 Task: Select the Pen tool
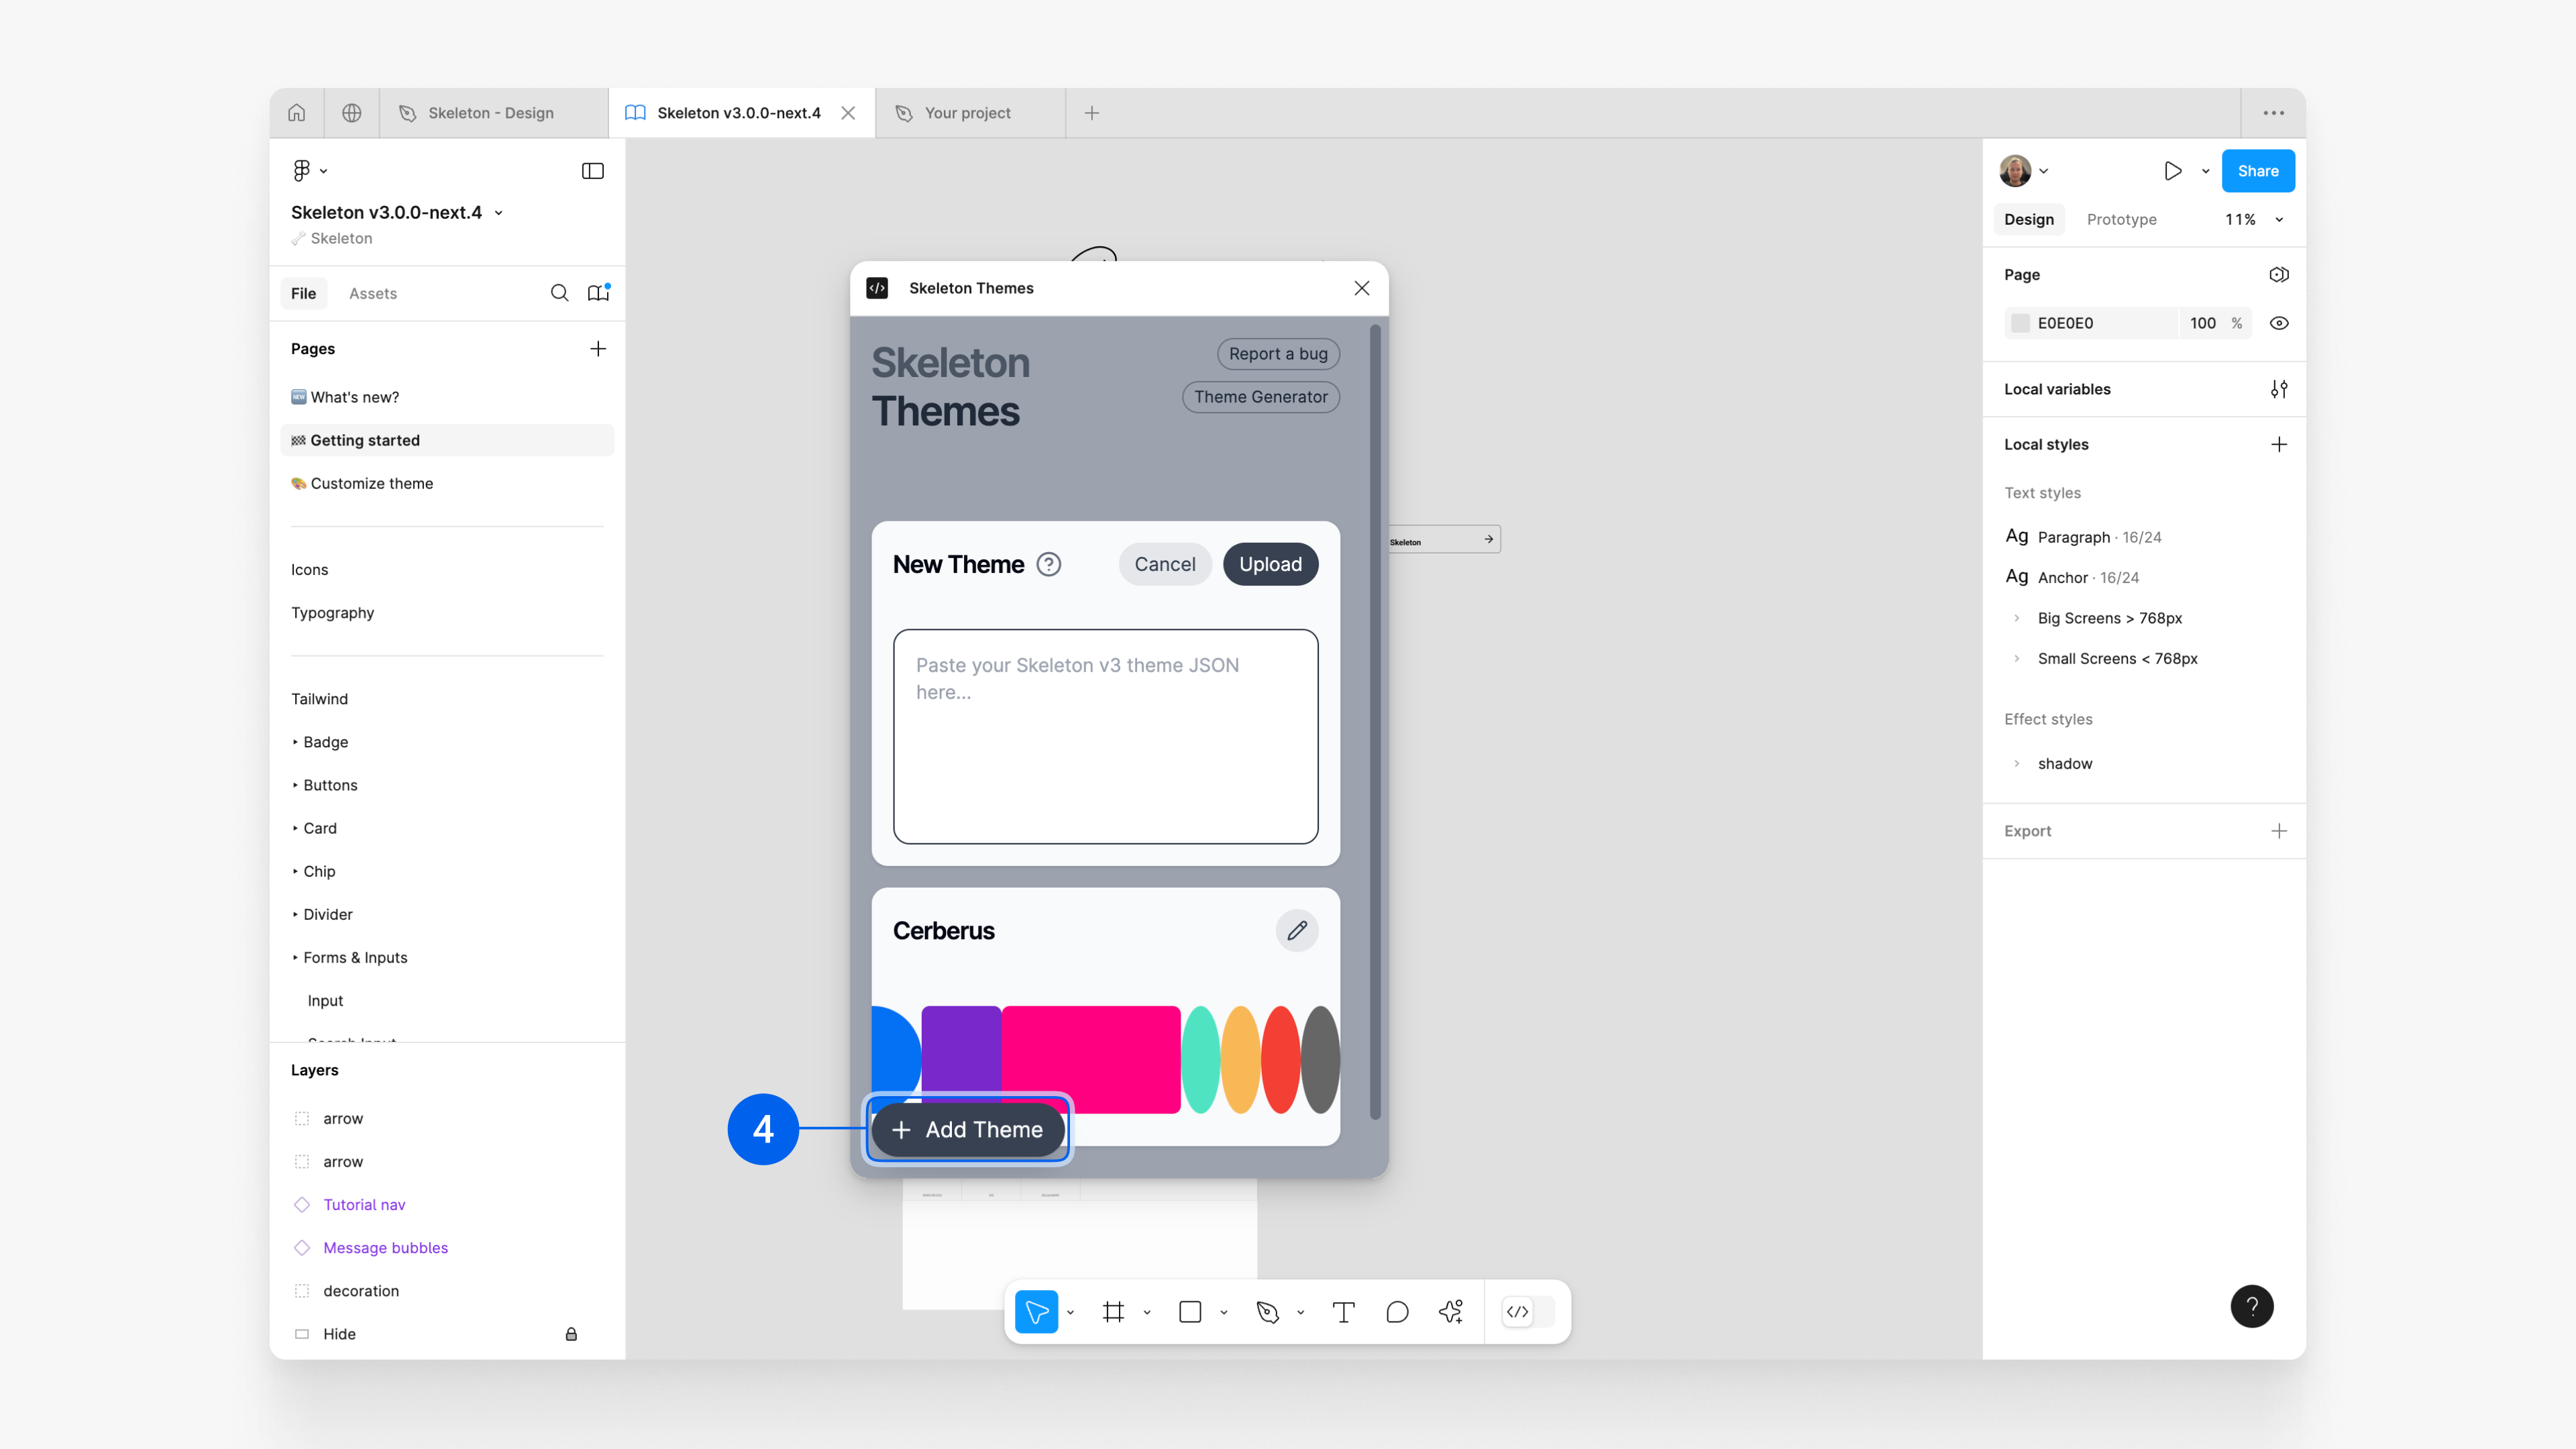pos(1267,1312)
